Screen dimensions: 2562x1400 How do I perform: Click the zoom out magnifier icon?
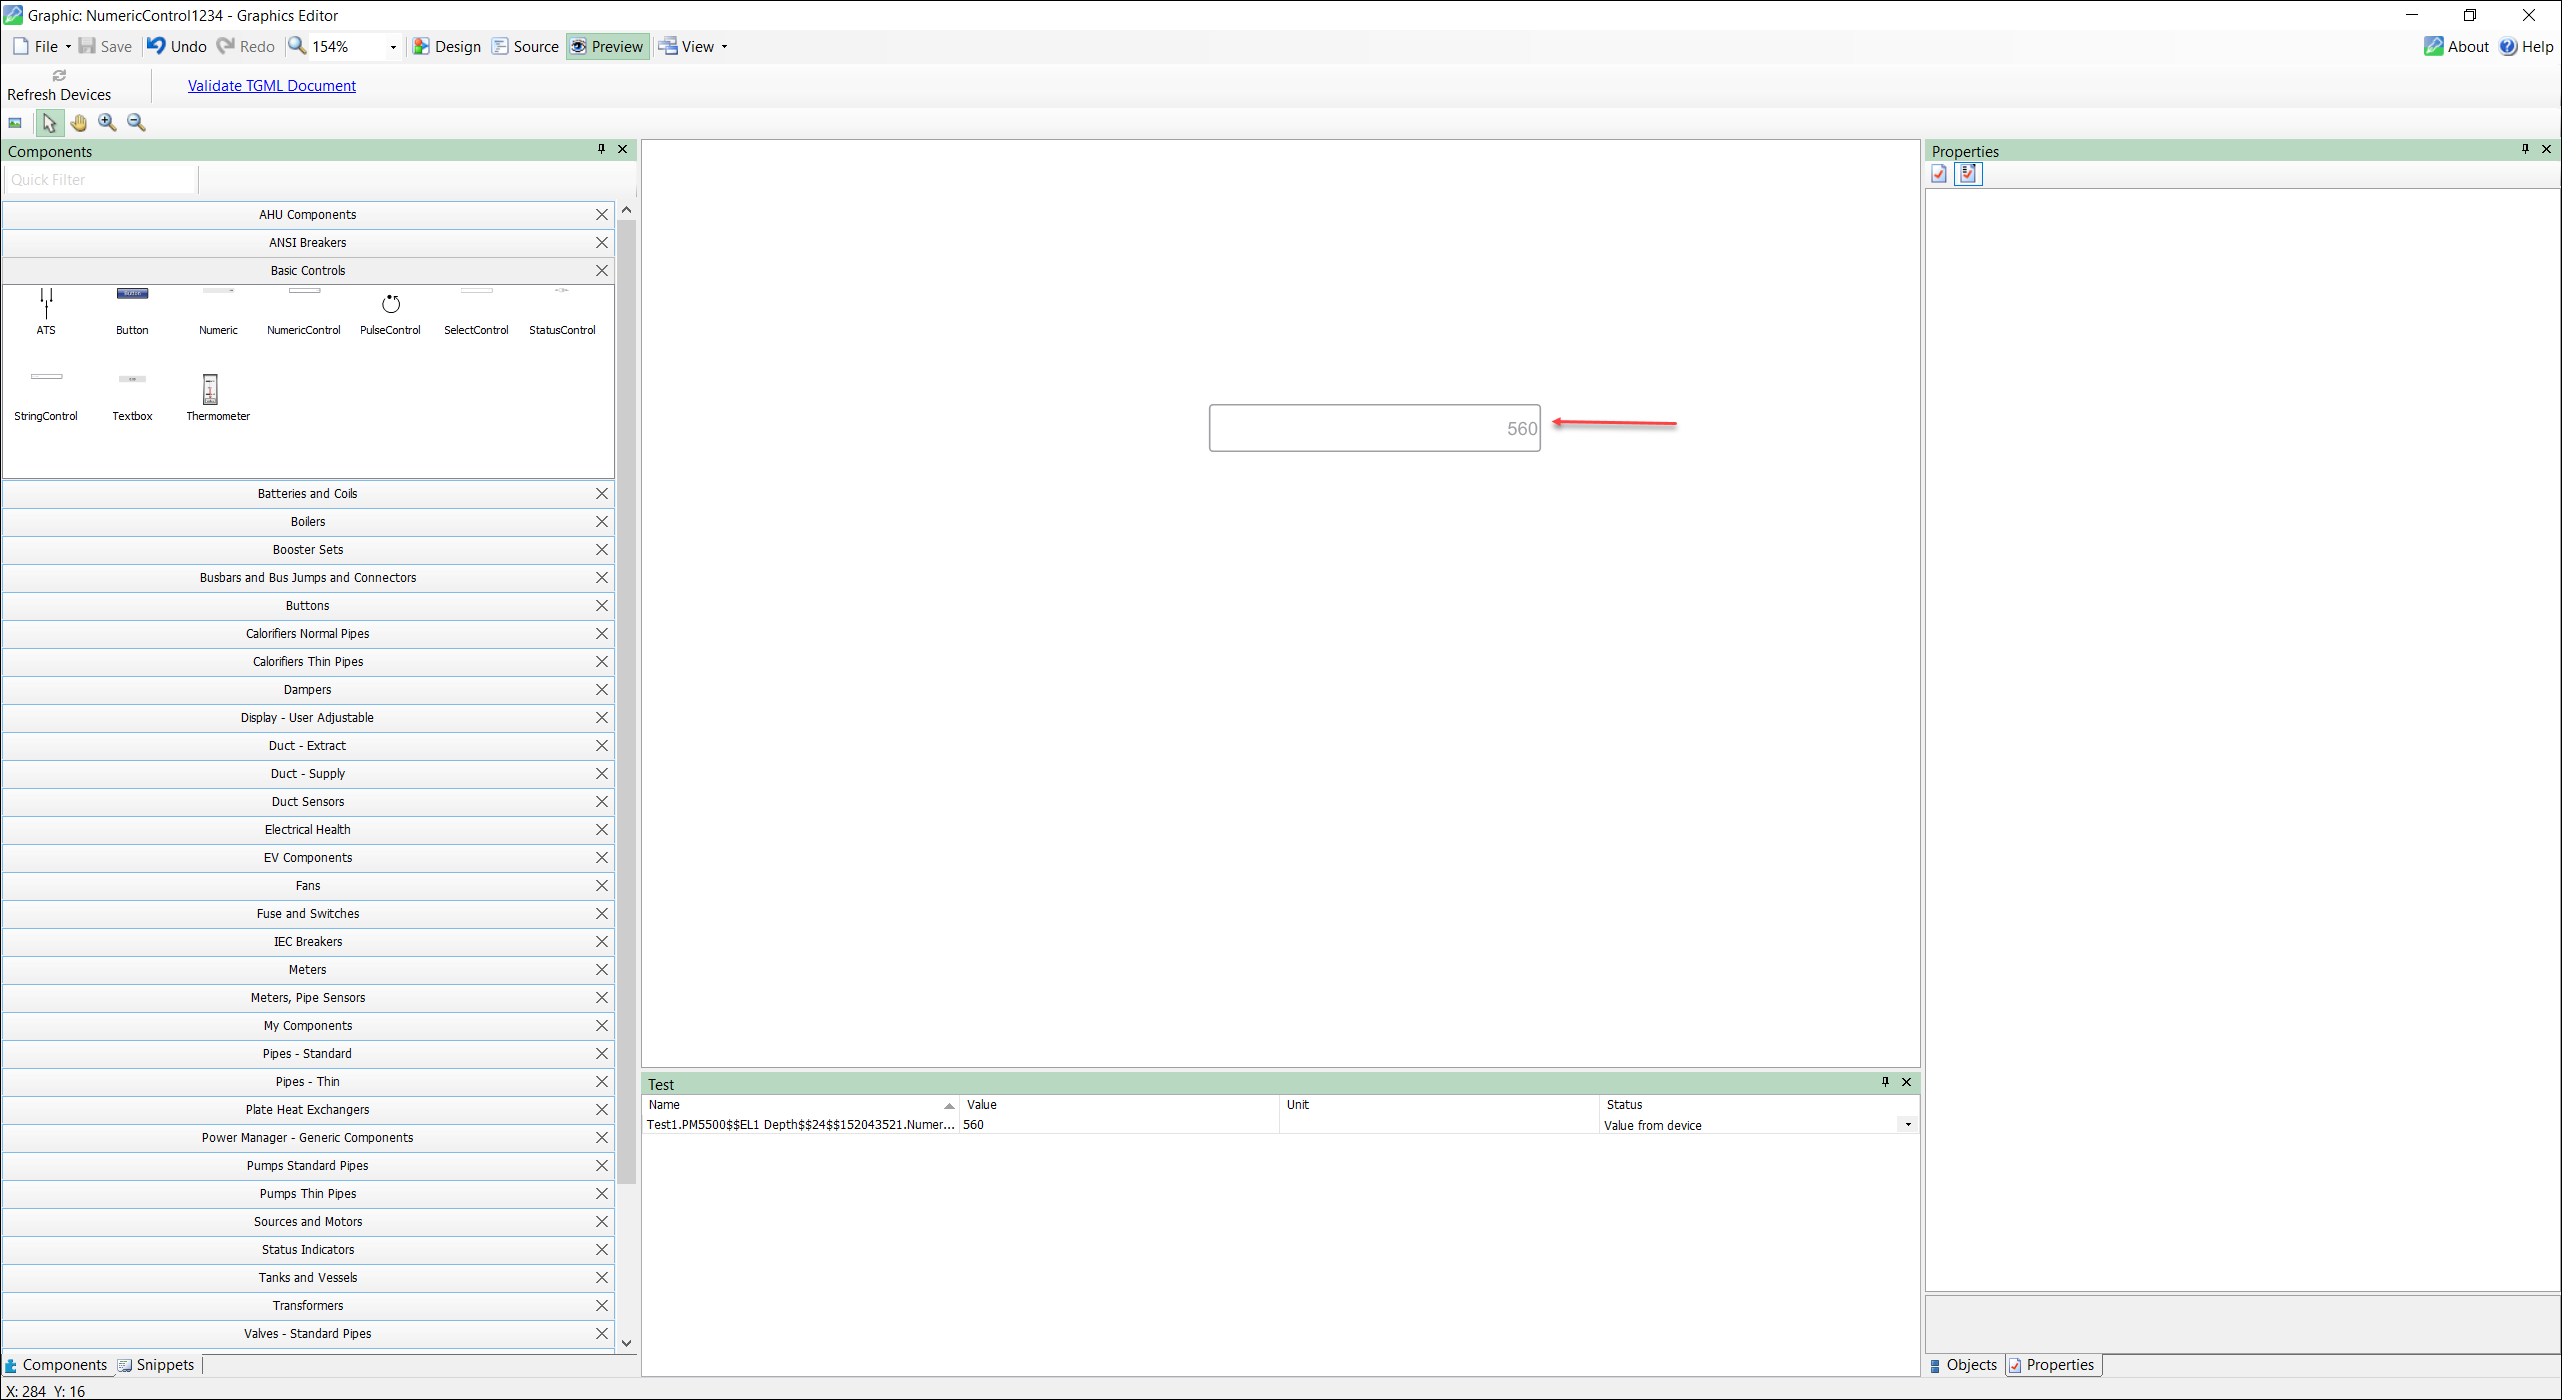[137, 122]
